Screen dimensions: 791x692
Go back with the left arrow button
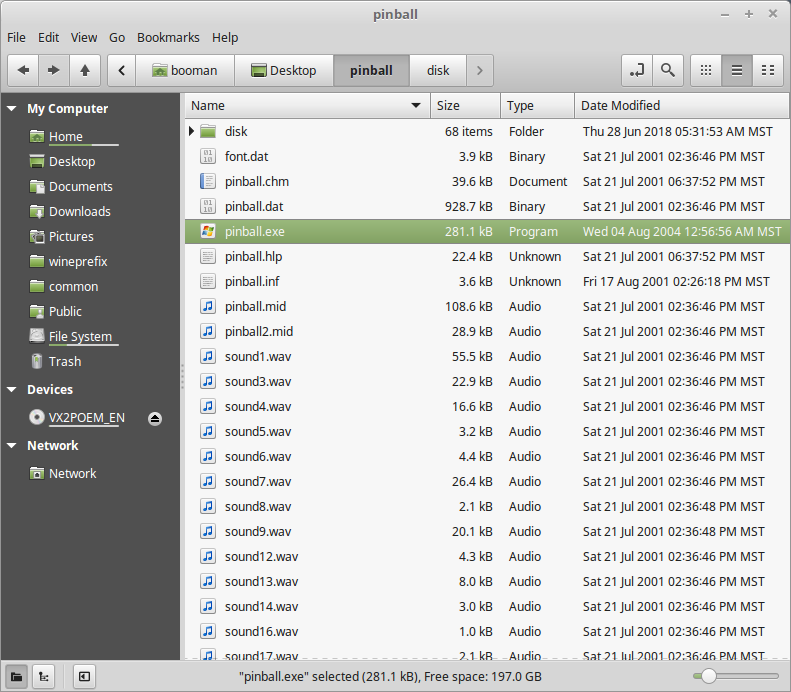click(23, 70)
